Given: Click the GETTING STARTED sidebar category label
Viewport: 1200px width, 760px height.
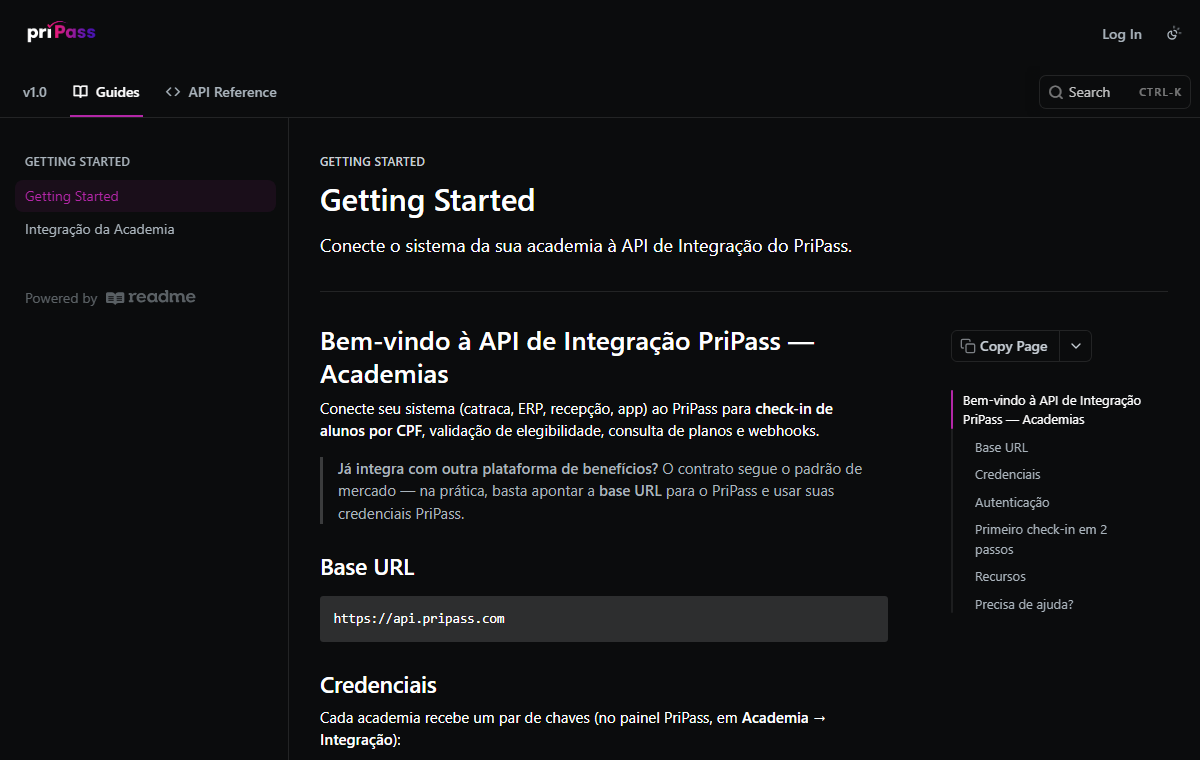Looking at the screenshot, I should (77, 162).
